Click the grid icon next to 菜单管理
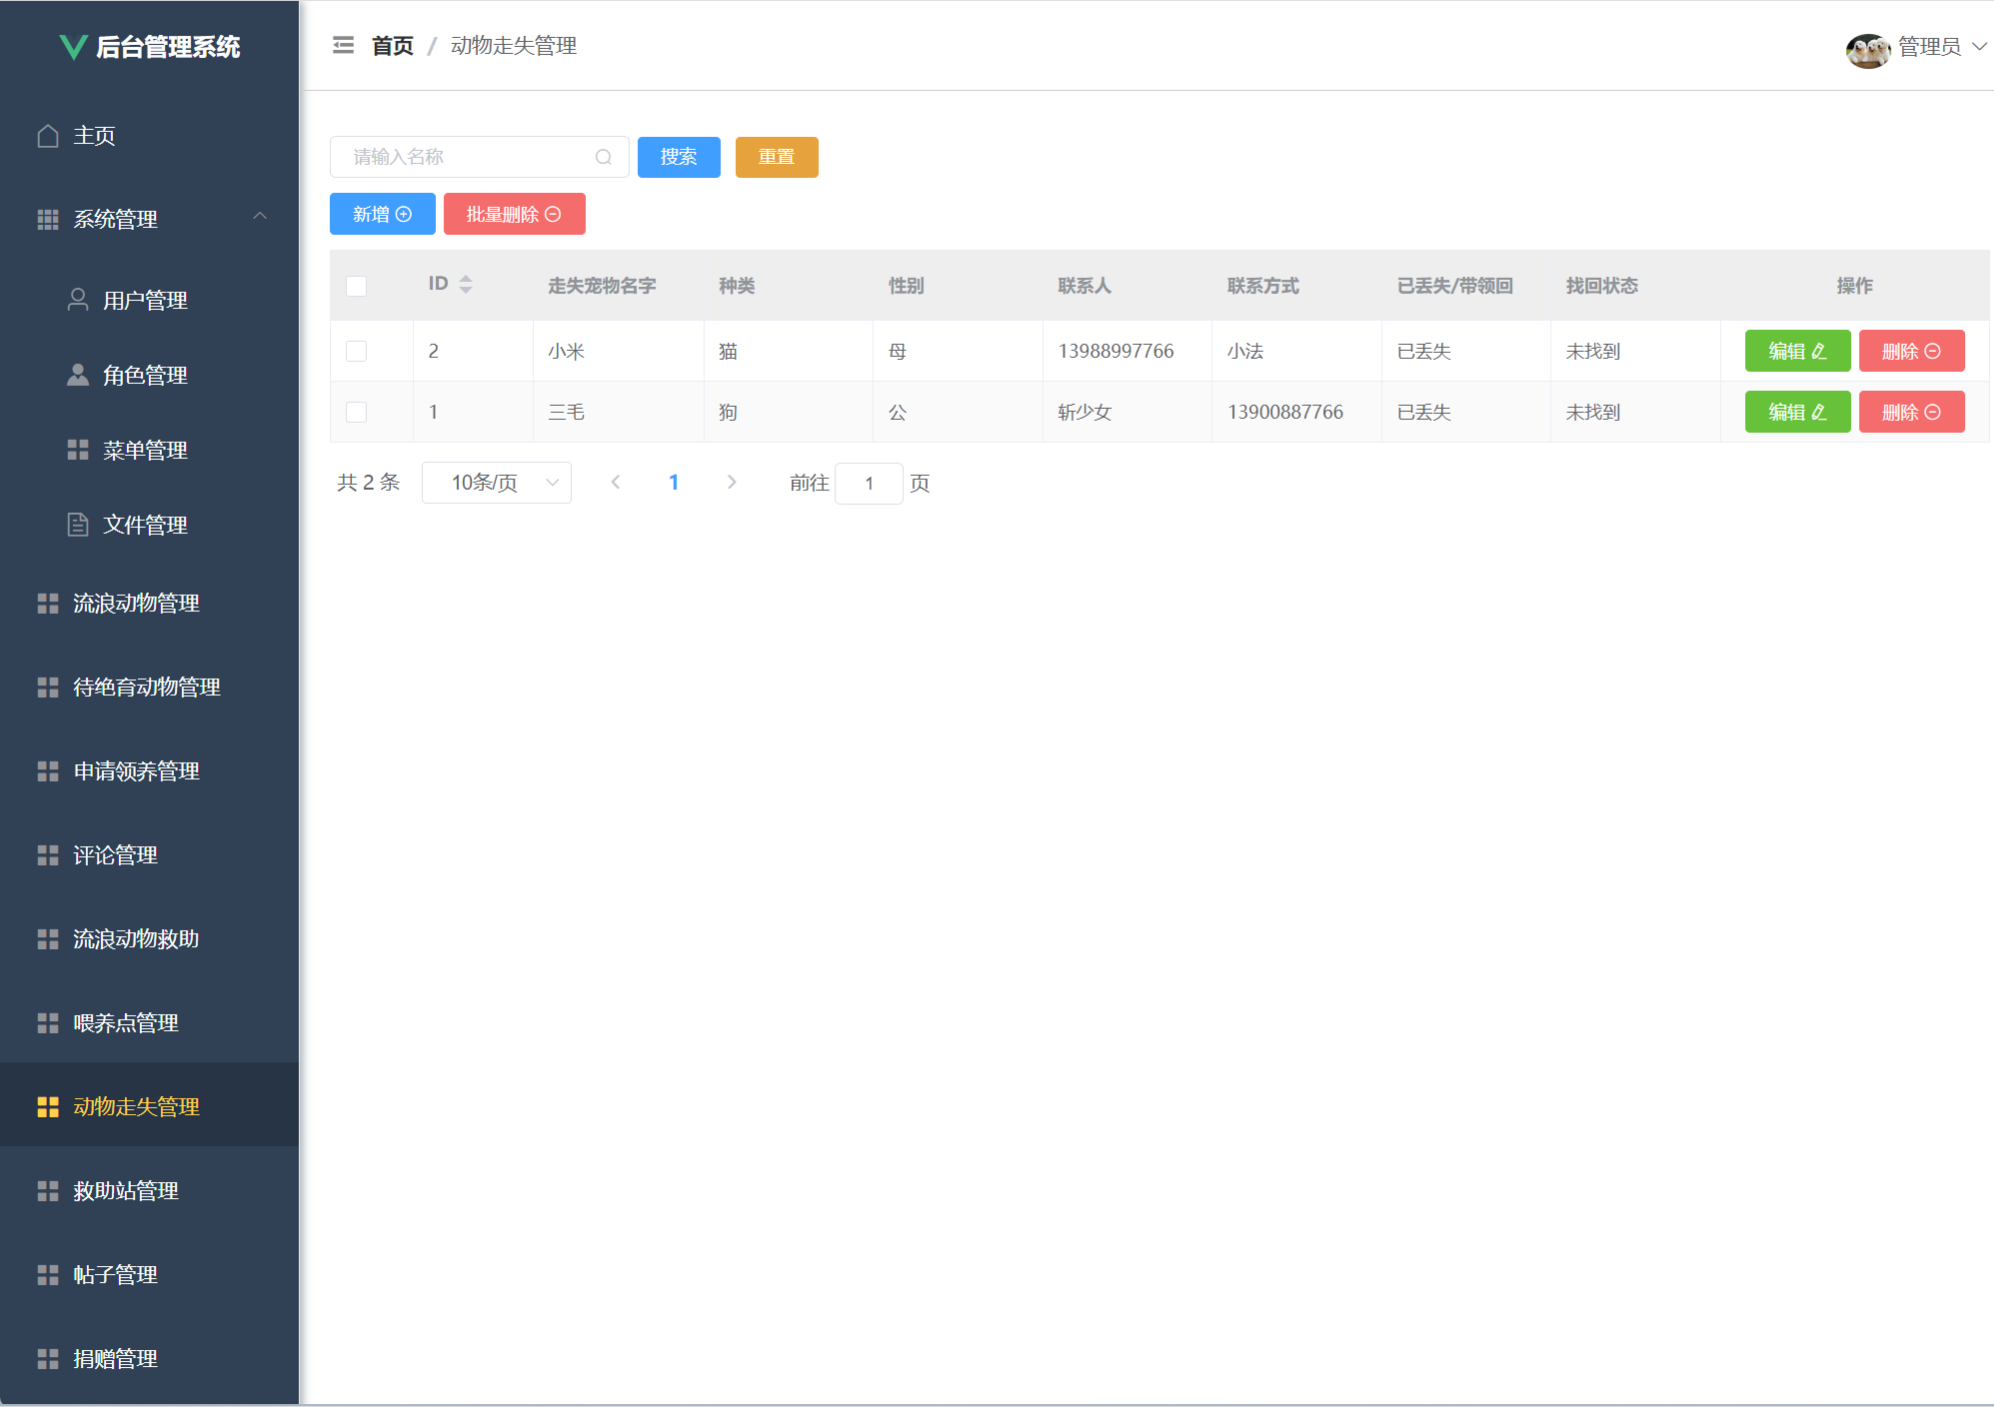Viewport: 1994px width, 1407px height. tap(78, 450)
